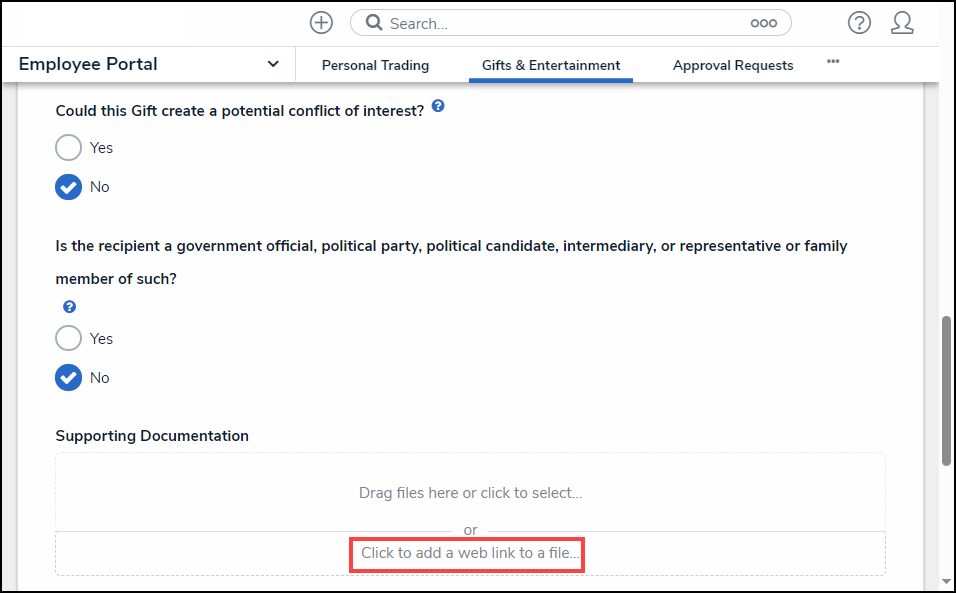Click into the Search input field
The image size is (956, 593).
pos(560,23)
